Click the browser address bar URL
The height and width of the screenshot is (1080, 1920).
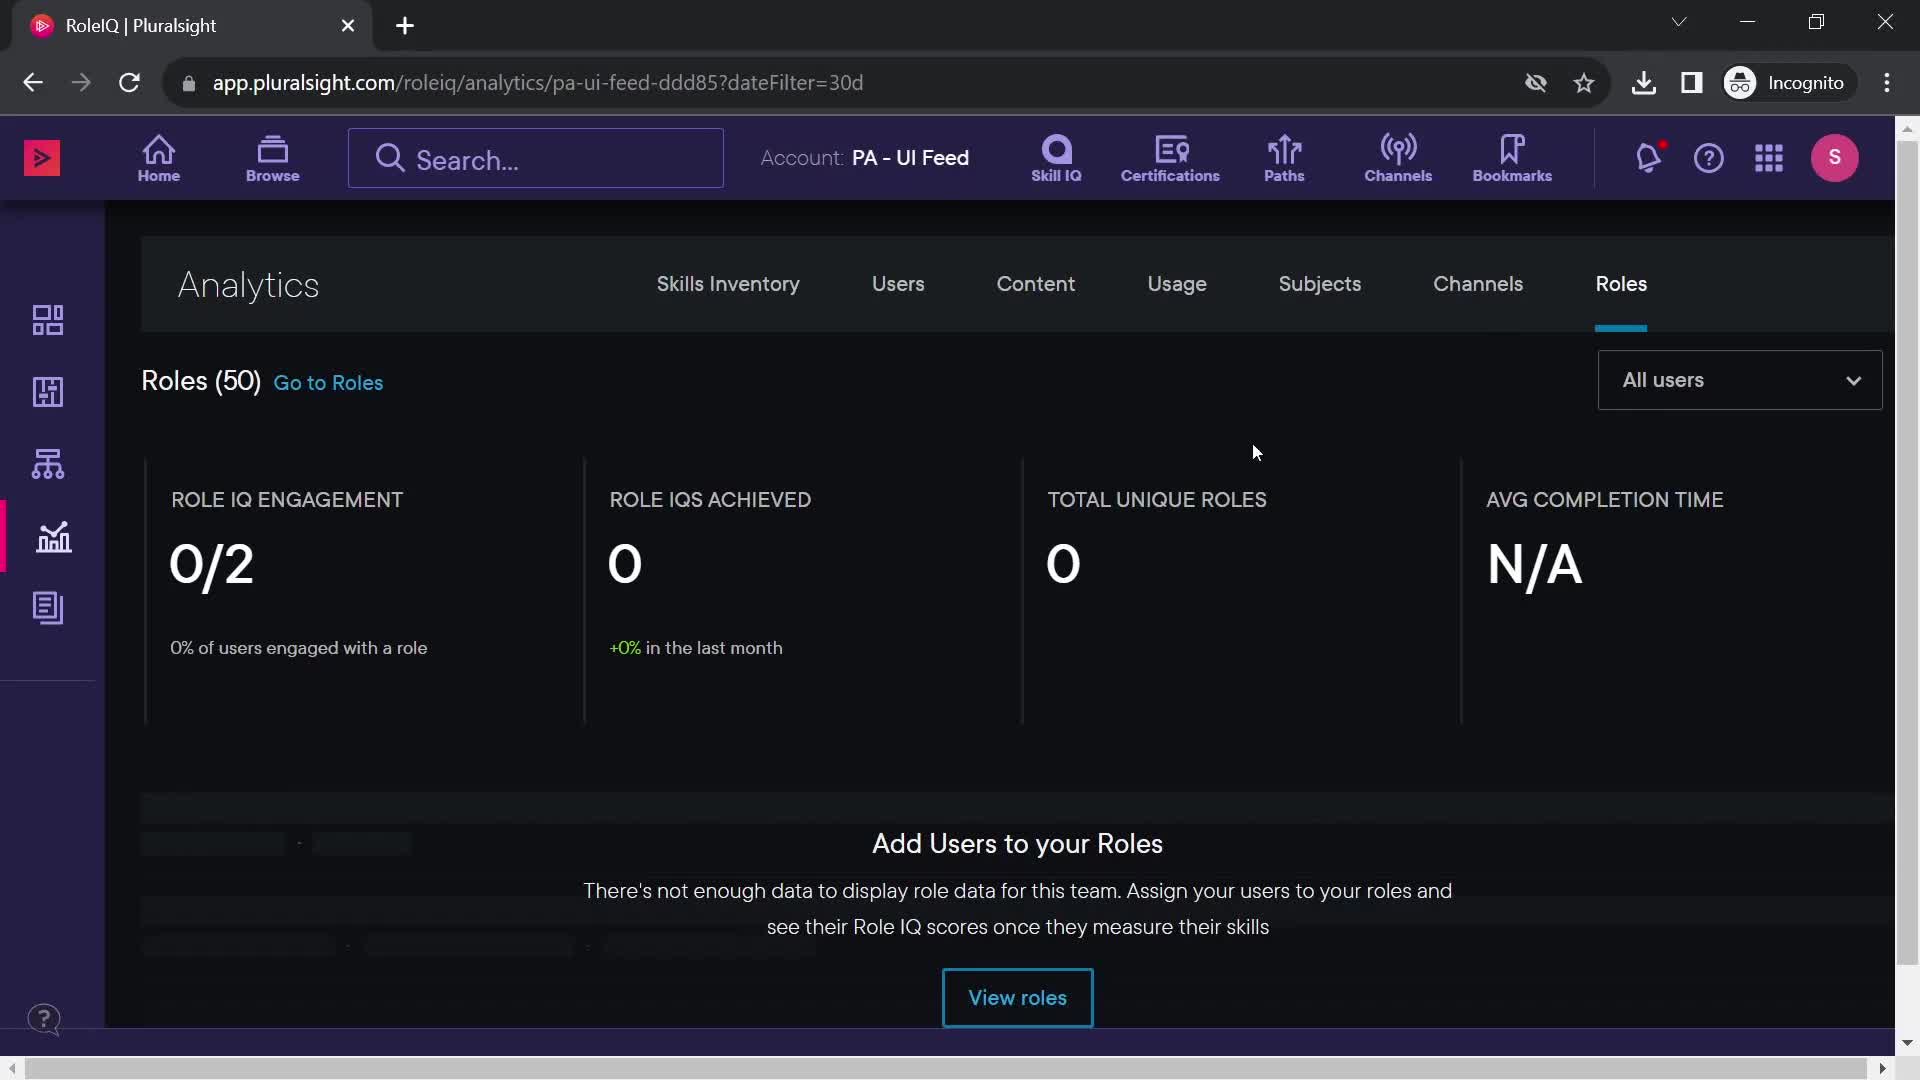(x=538, y=83)
